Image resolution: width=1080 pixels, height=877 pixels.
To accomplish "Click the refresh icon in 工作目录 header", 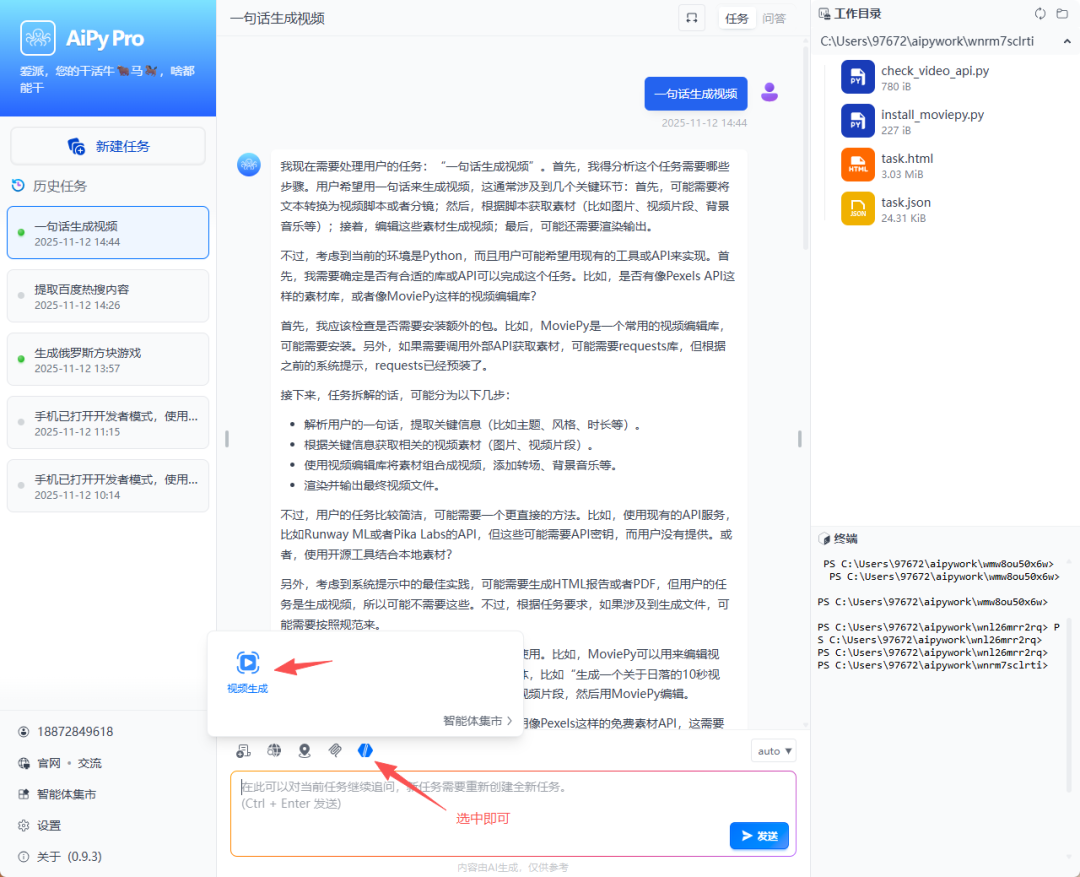I will click(x=1040, y=14).
